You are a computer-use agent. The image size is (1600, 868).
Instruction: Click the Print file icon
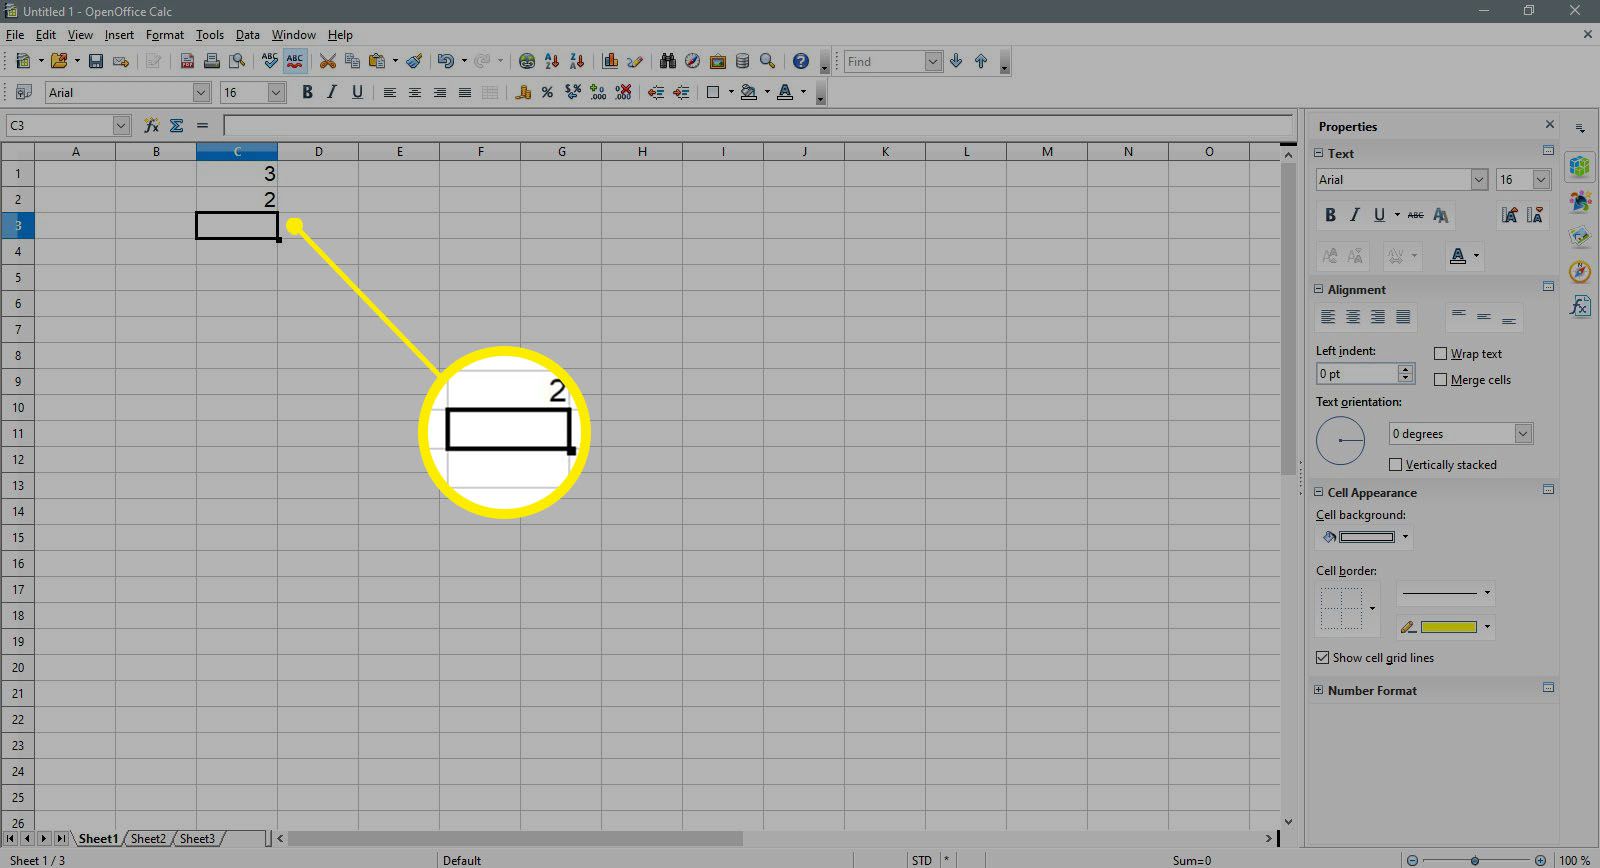click(212, 62)
